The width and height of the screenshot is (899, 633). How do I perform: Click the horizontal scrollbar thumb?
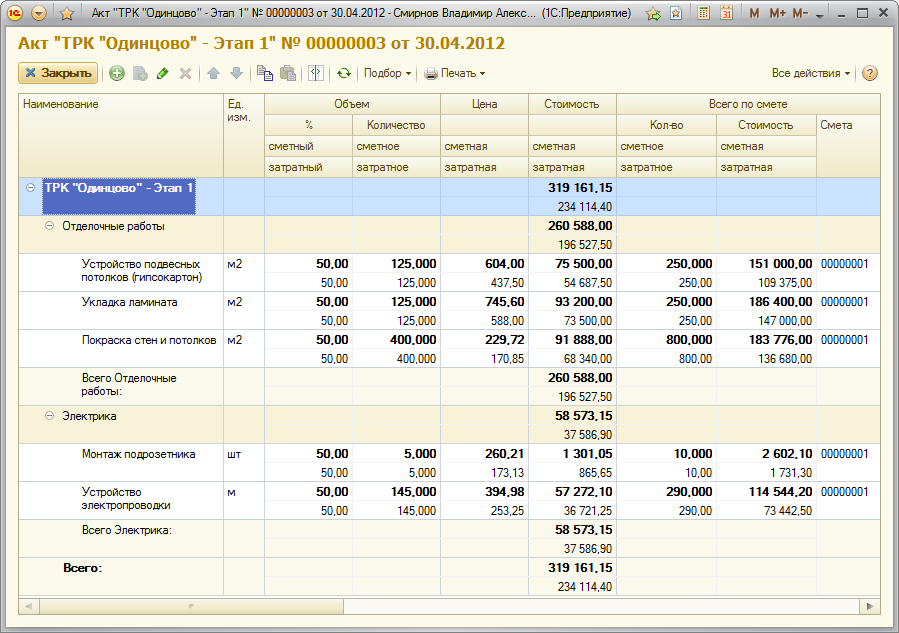191,606
